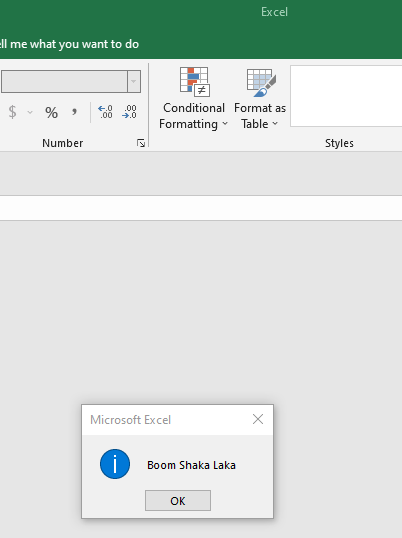Click OK in the Boom Shaka Laka dialog
Screen dimensions: 402x538
point(178,501)
